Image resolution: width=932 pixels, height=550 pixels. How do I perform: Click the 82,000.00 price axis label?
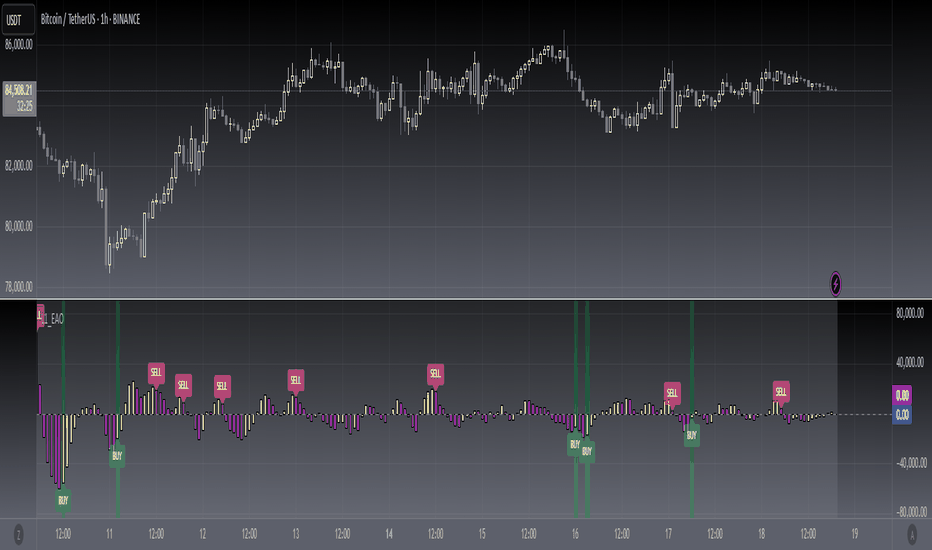(19, 165)
